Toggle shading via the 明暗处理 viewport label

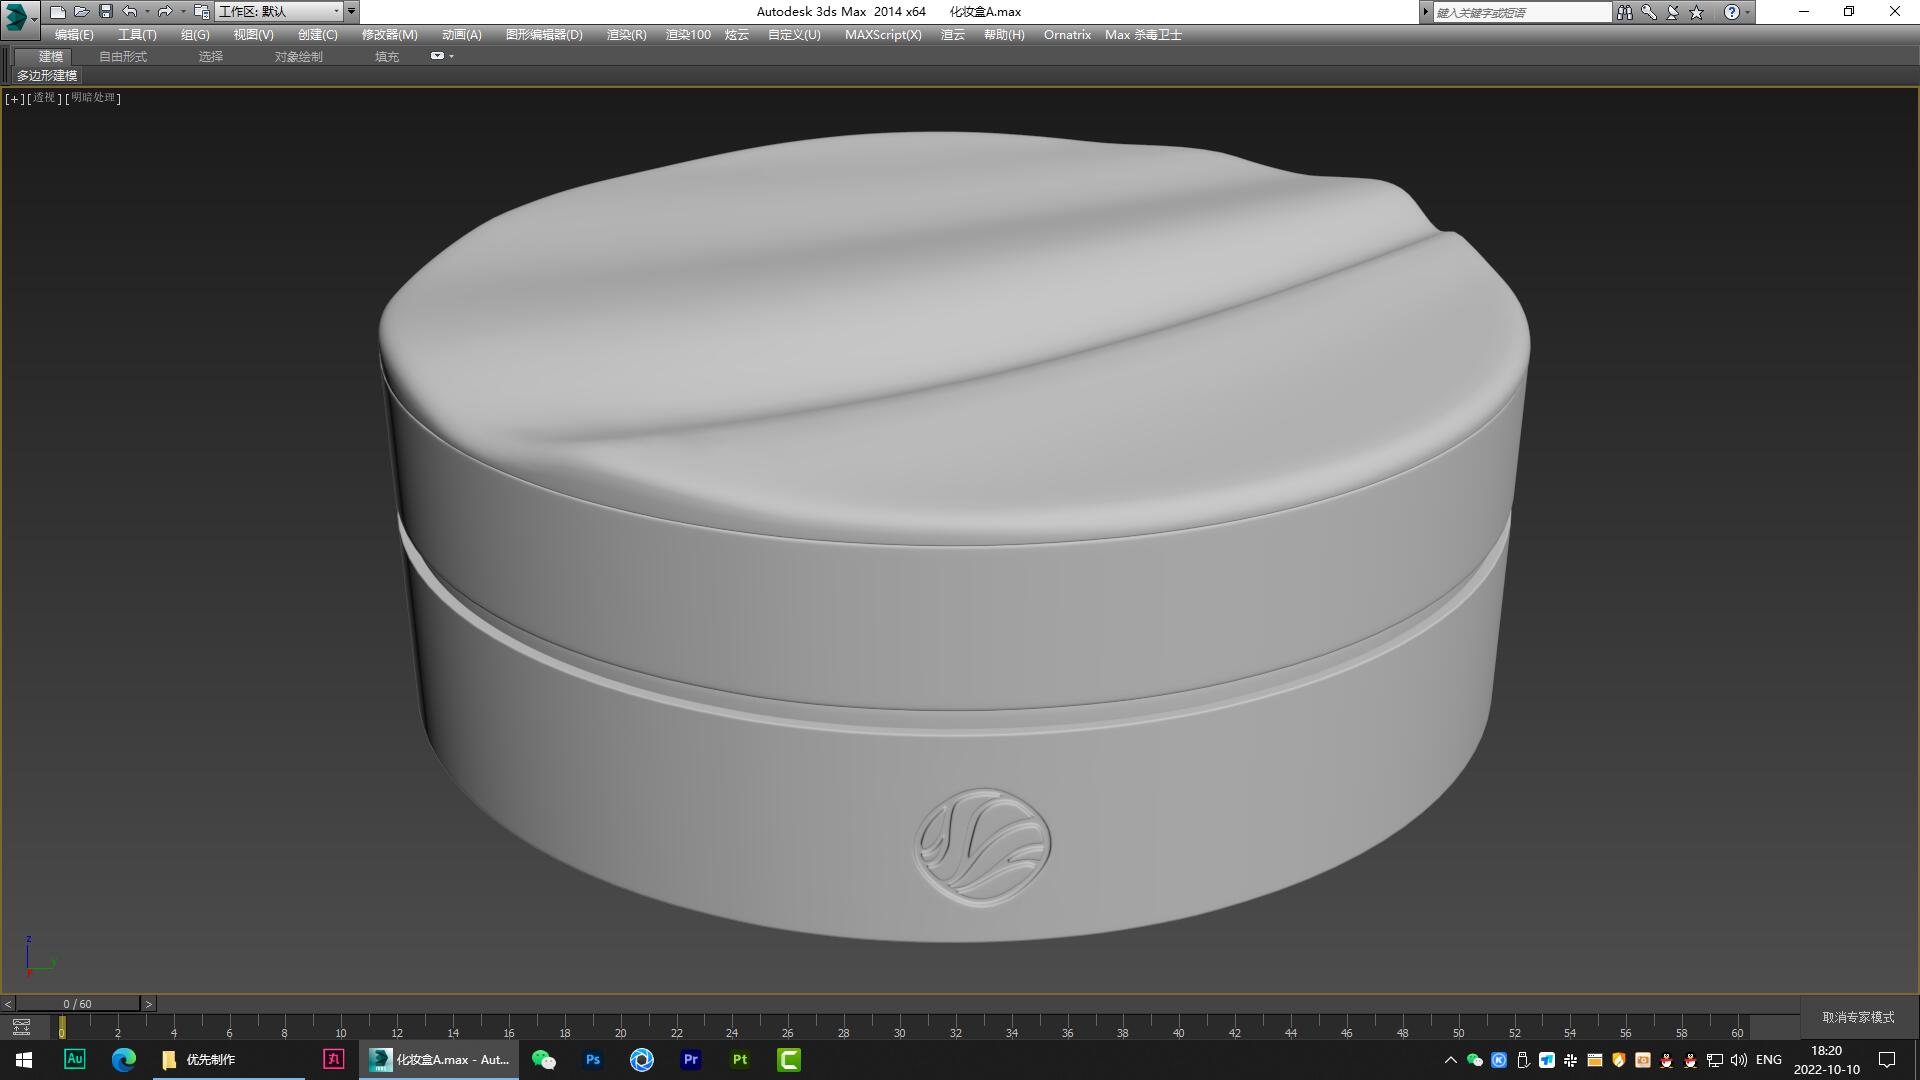[91, 98]
